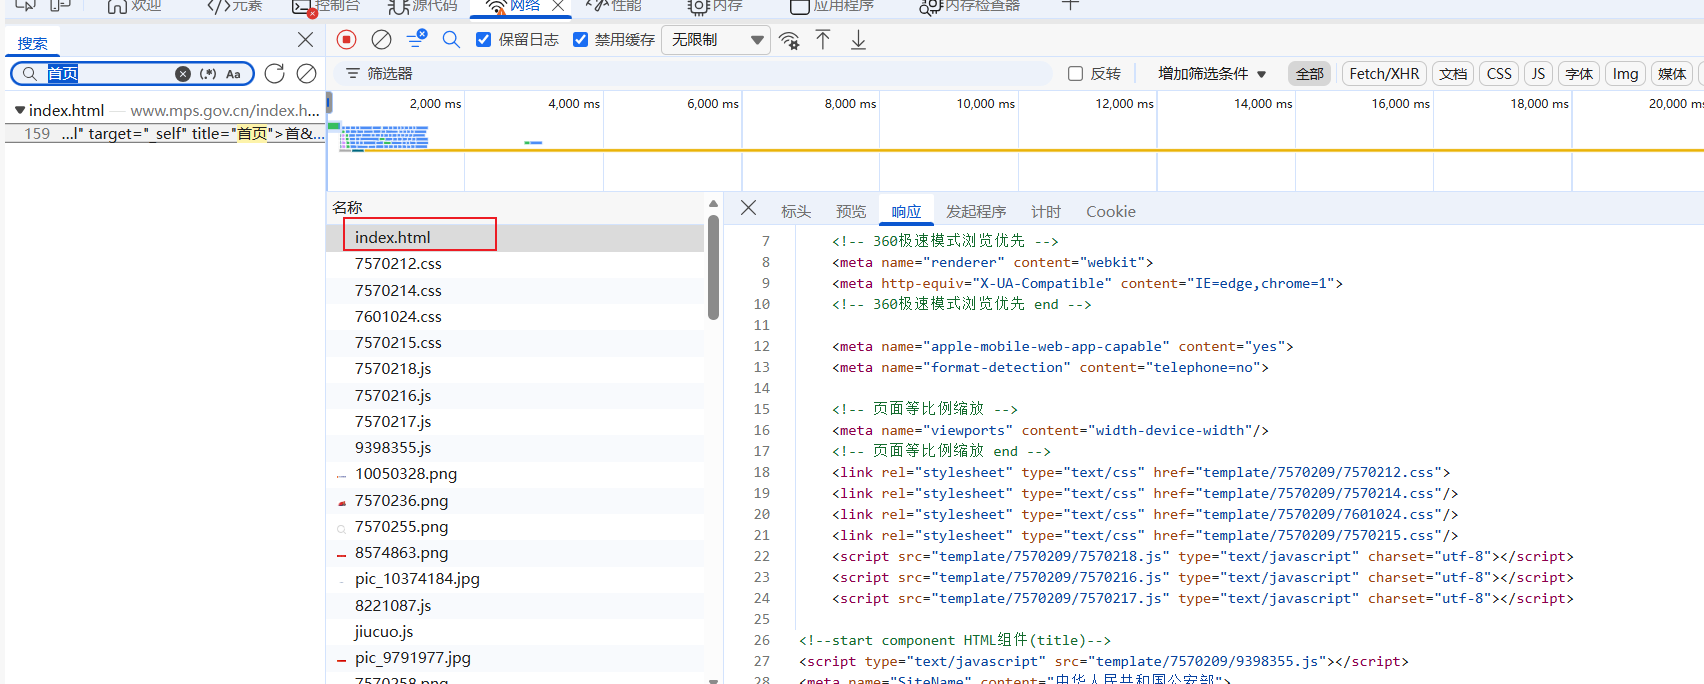Close the search panel

306,40
